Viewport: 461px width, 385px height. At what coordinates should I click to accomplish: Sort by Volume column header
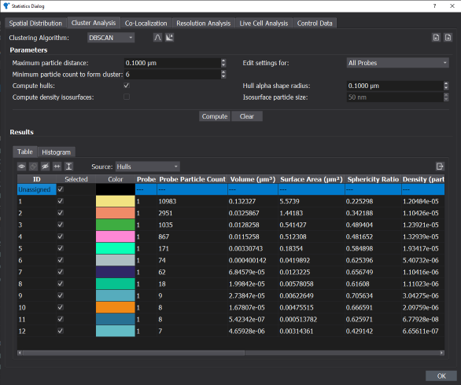(x=253, y=179)
